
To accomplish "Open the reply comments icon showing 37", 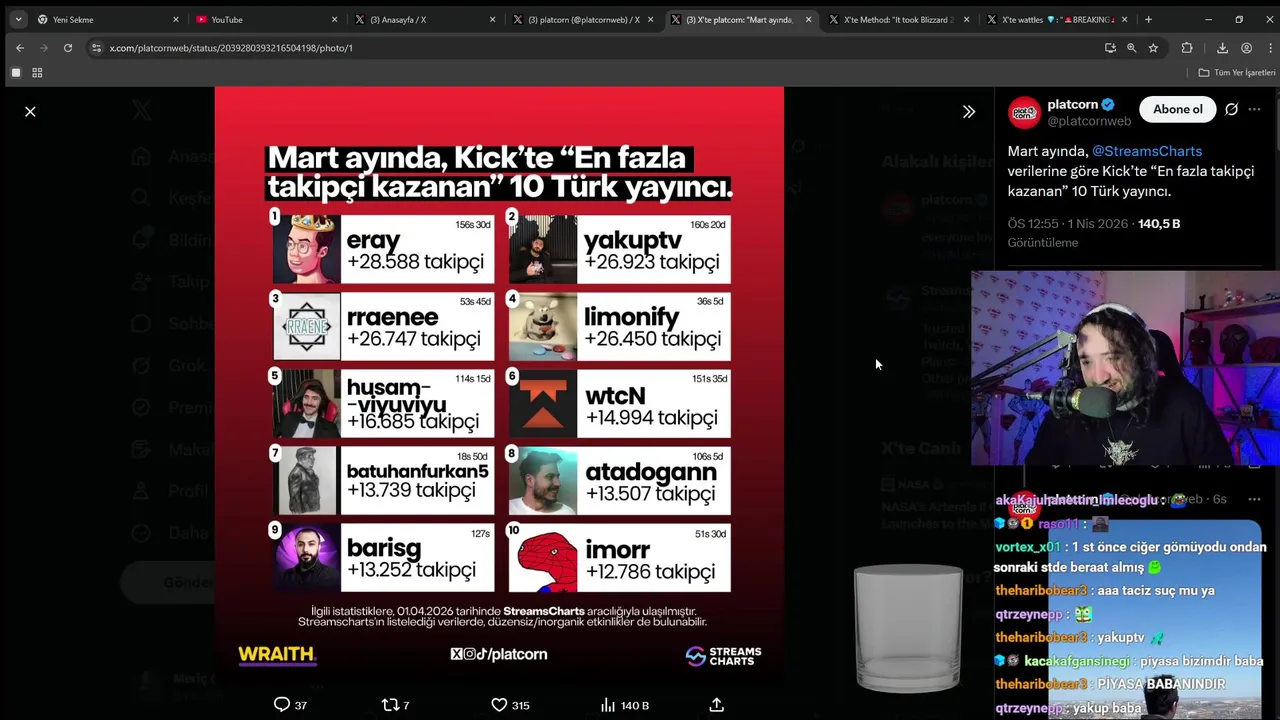I will pos(290,705).
